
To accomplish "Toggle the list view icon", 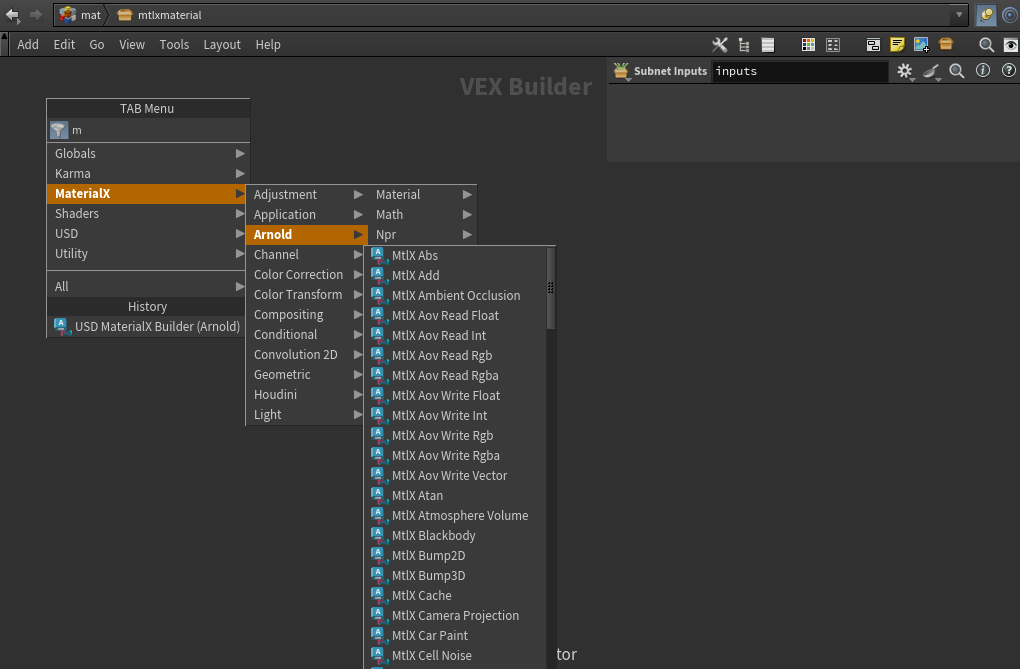I will click(768, 45).
